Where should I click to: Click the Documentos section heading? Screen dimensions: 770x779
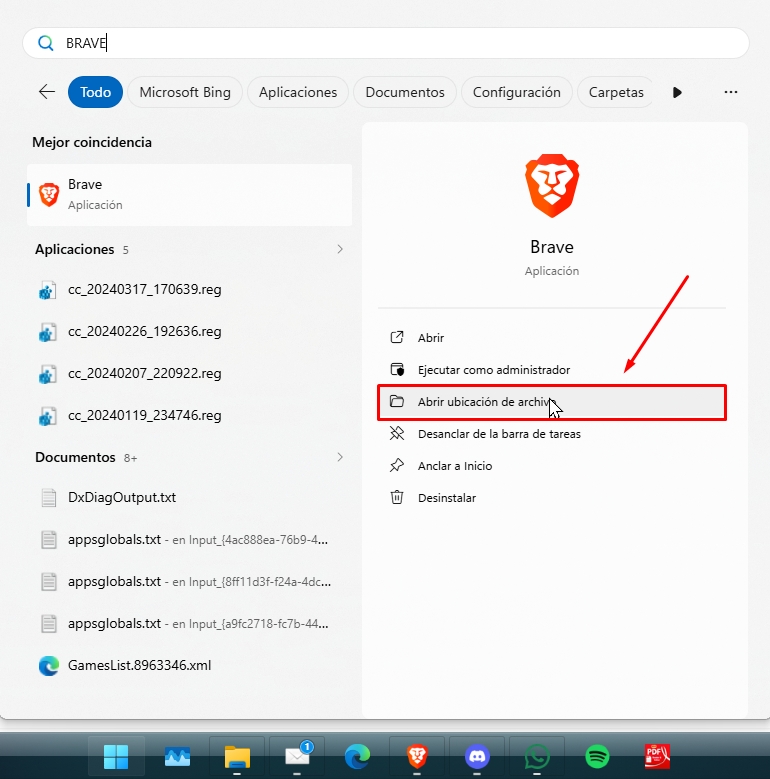pyautogui.click(x=75, y=457)
